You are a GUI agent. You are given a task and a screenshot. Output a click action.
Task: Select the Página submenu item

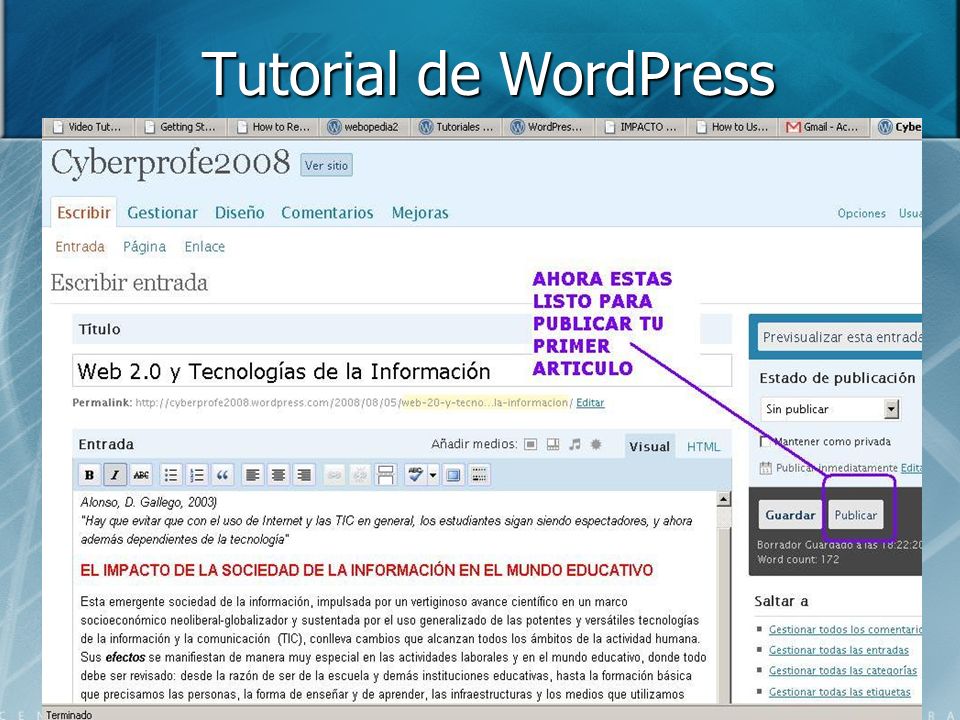coord(144,247)
